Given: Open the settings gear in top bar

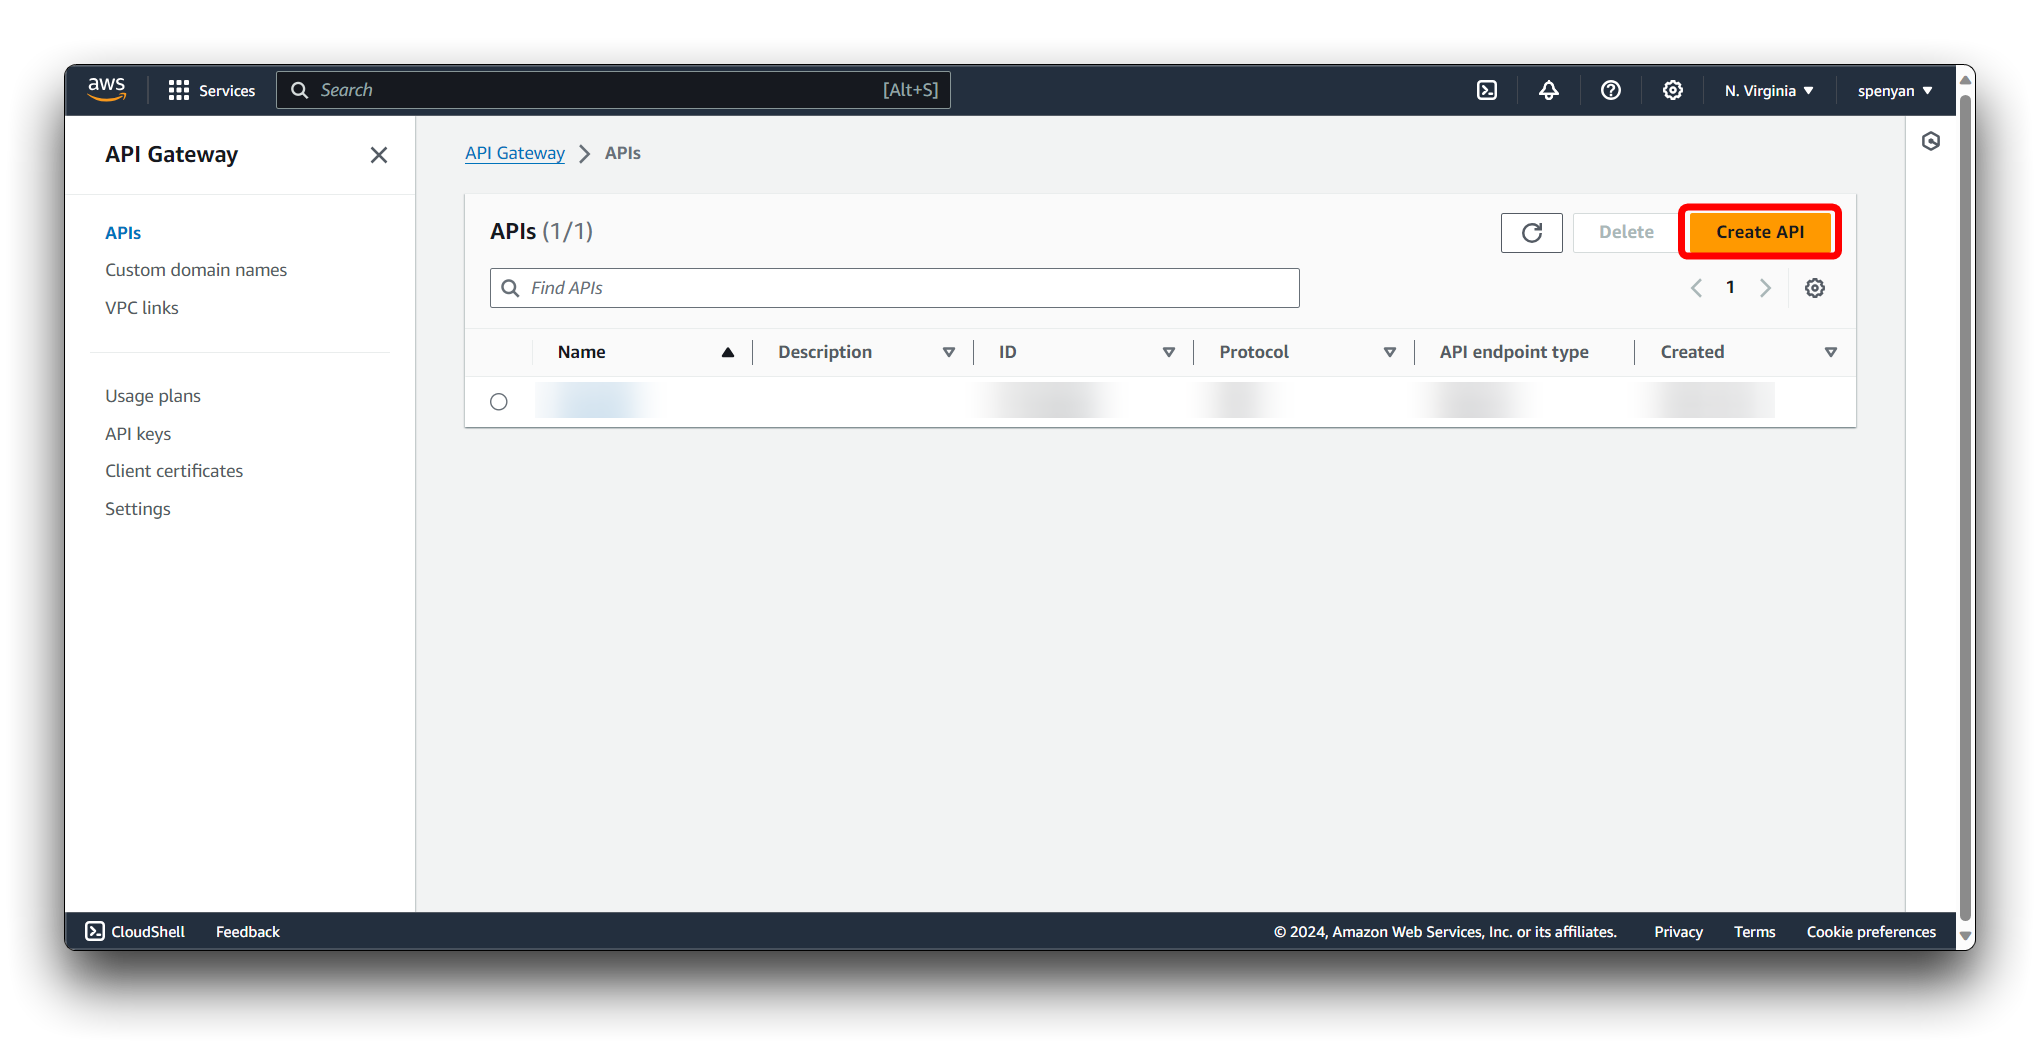Looking at the screenshot, I should coord(1673,90).
